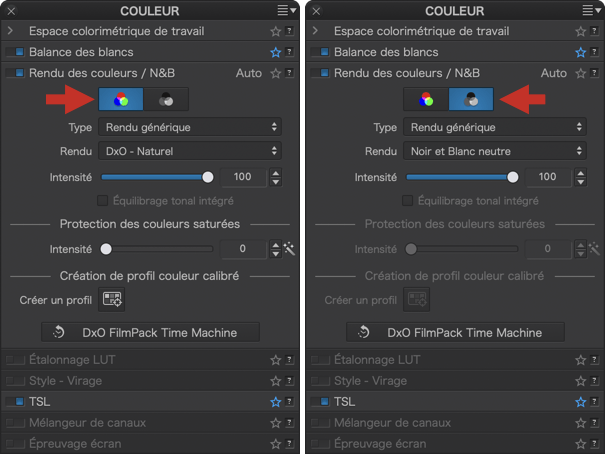This screenshot has height=454, width=605.
Task: Disable TSL switch in right panel
Action: (320, 402)
